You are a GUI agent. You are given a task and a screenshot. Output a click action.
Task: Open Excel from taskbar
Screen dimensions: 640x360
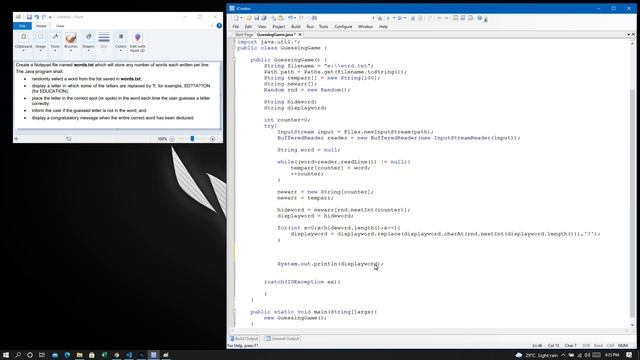[104, 355]
